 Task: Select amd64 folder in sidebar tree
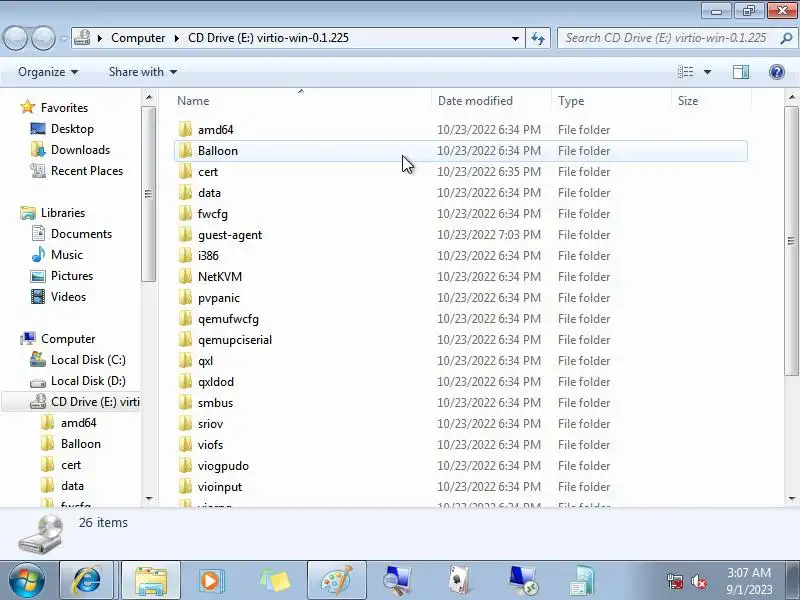click(x=79, y=422)
